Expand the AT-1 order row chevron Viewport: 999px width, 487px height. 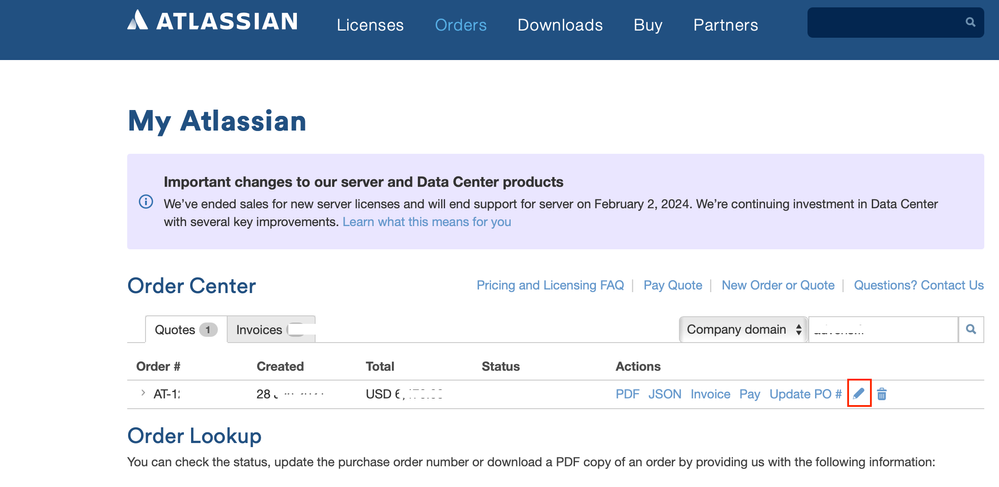(x=143, y=393)
